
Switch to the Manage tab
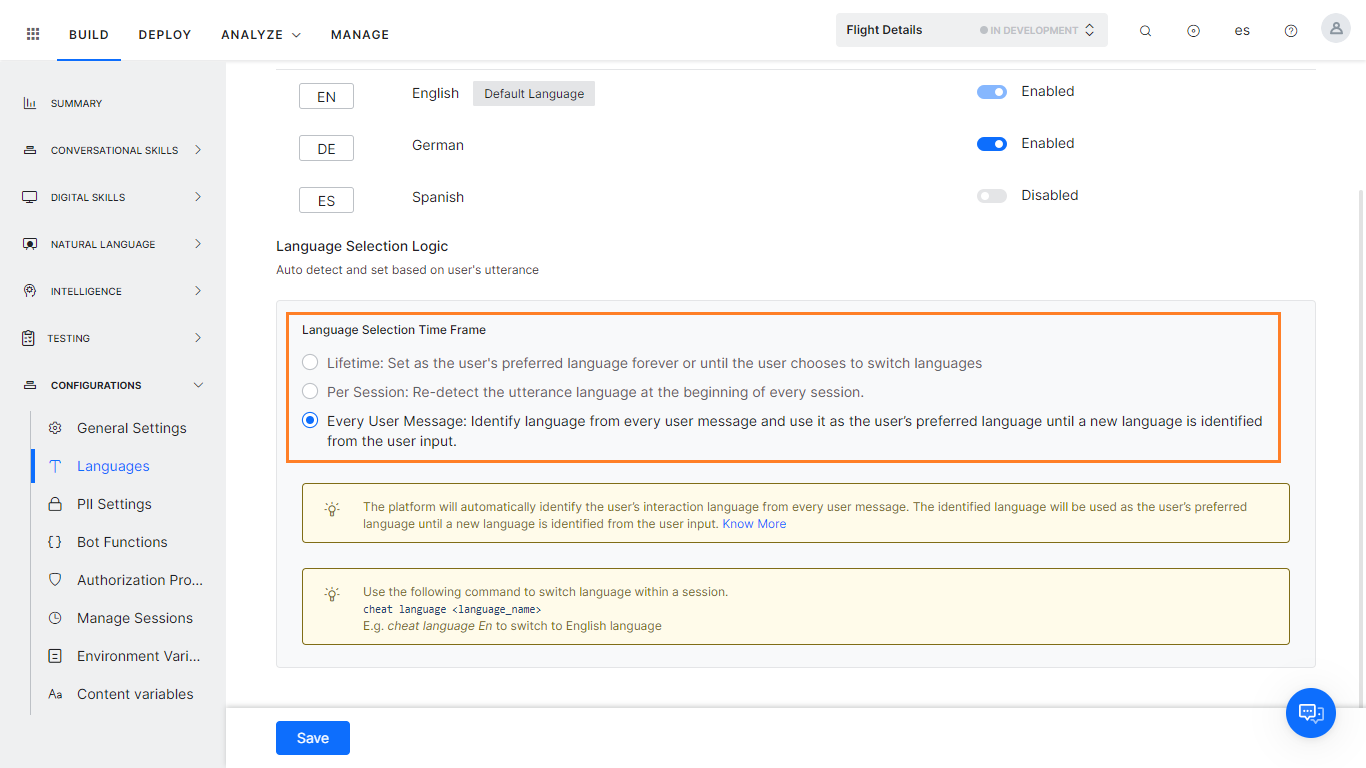359,34
